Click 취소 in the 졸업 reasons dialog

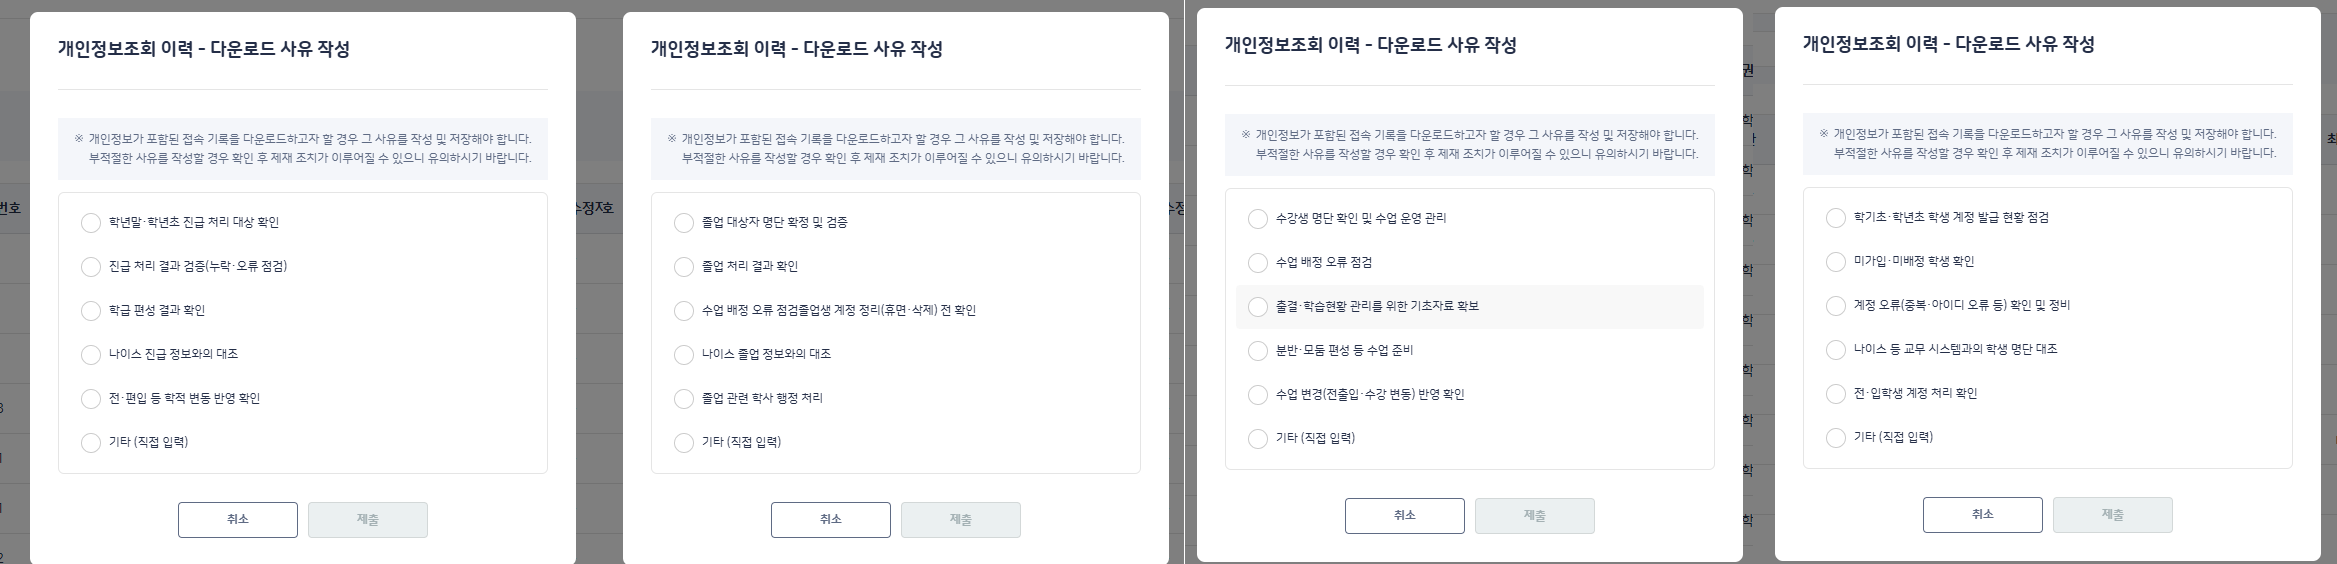click(x=831, y=520)
